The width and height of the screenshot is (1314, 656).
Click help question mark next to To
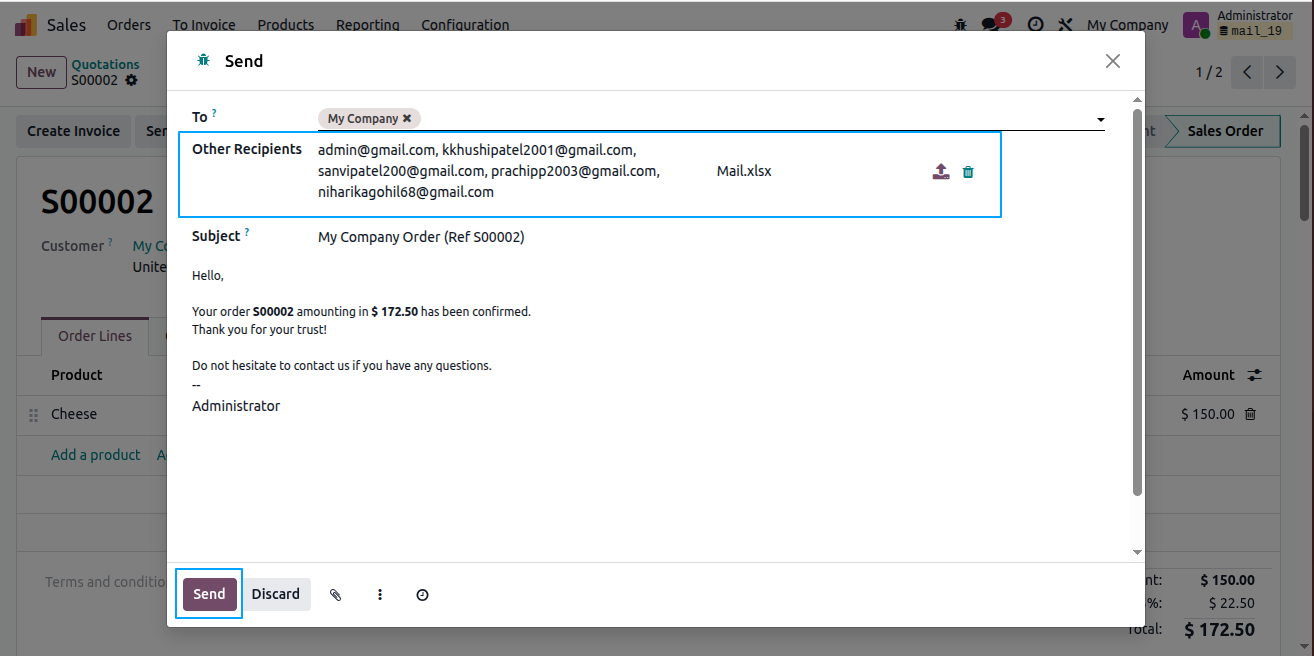coord(214,114)
